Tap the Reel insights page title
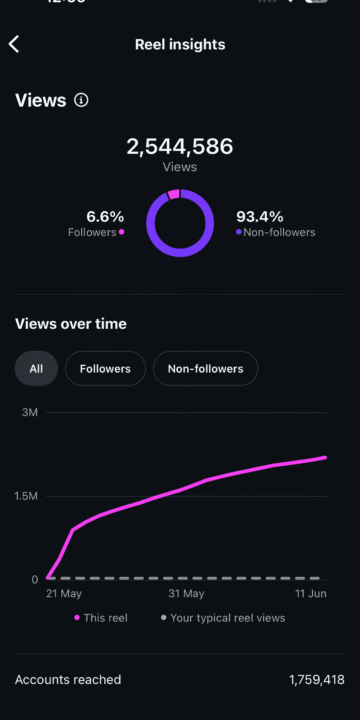The height and width of the screenshot is (720, 360). click(x=180, y=45)
